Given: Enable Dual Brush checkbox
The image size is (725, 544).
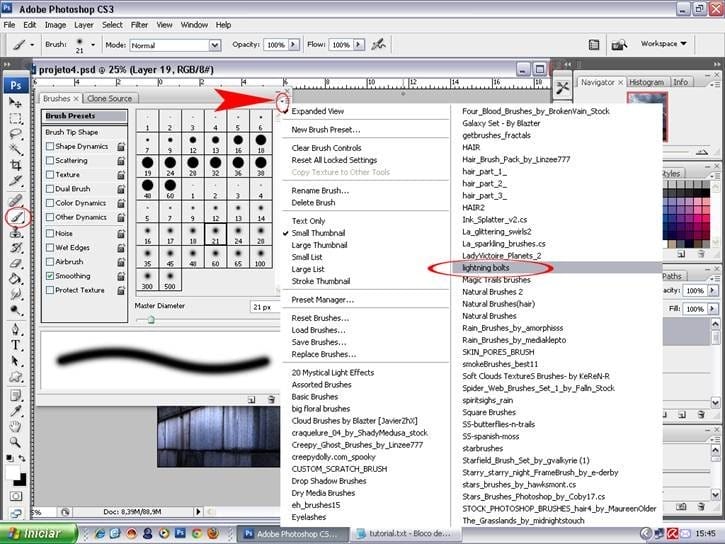Looking at the screenshot, I should 50,189.
